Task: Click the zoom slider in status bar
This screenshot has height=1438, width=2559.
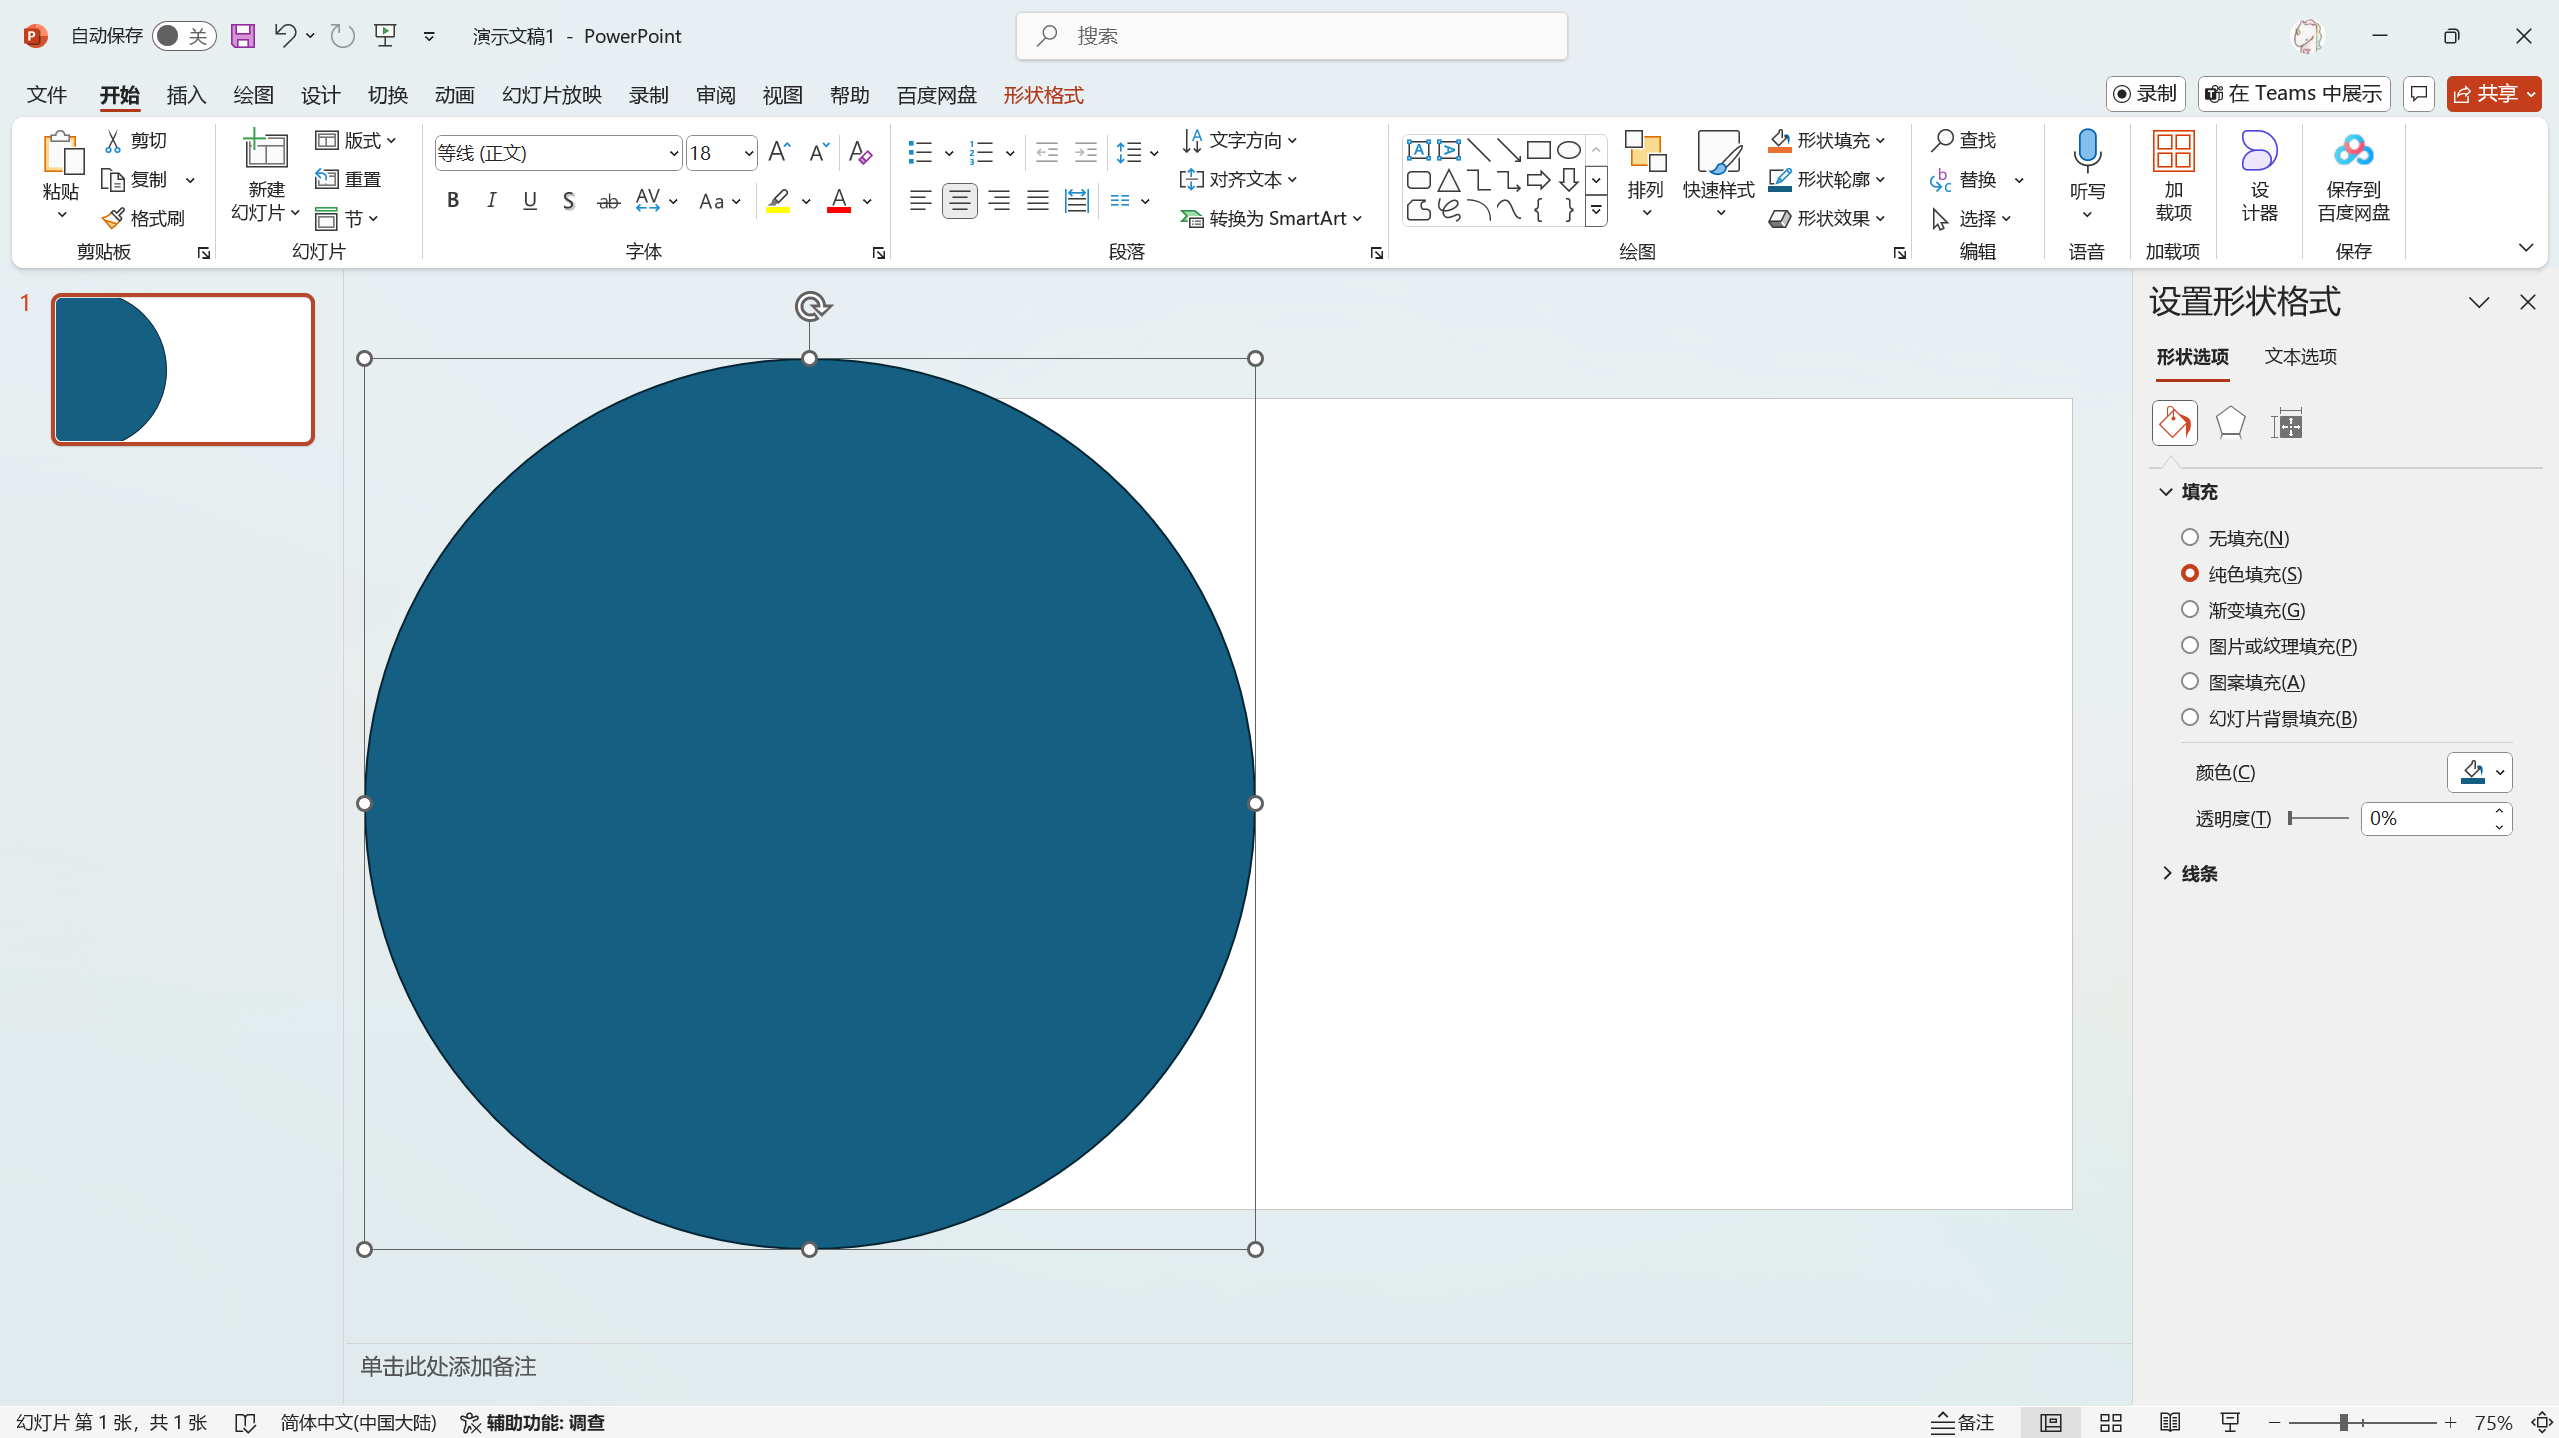Action: pyautogui.click(x=2362, y=1422)
